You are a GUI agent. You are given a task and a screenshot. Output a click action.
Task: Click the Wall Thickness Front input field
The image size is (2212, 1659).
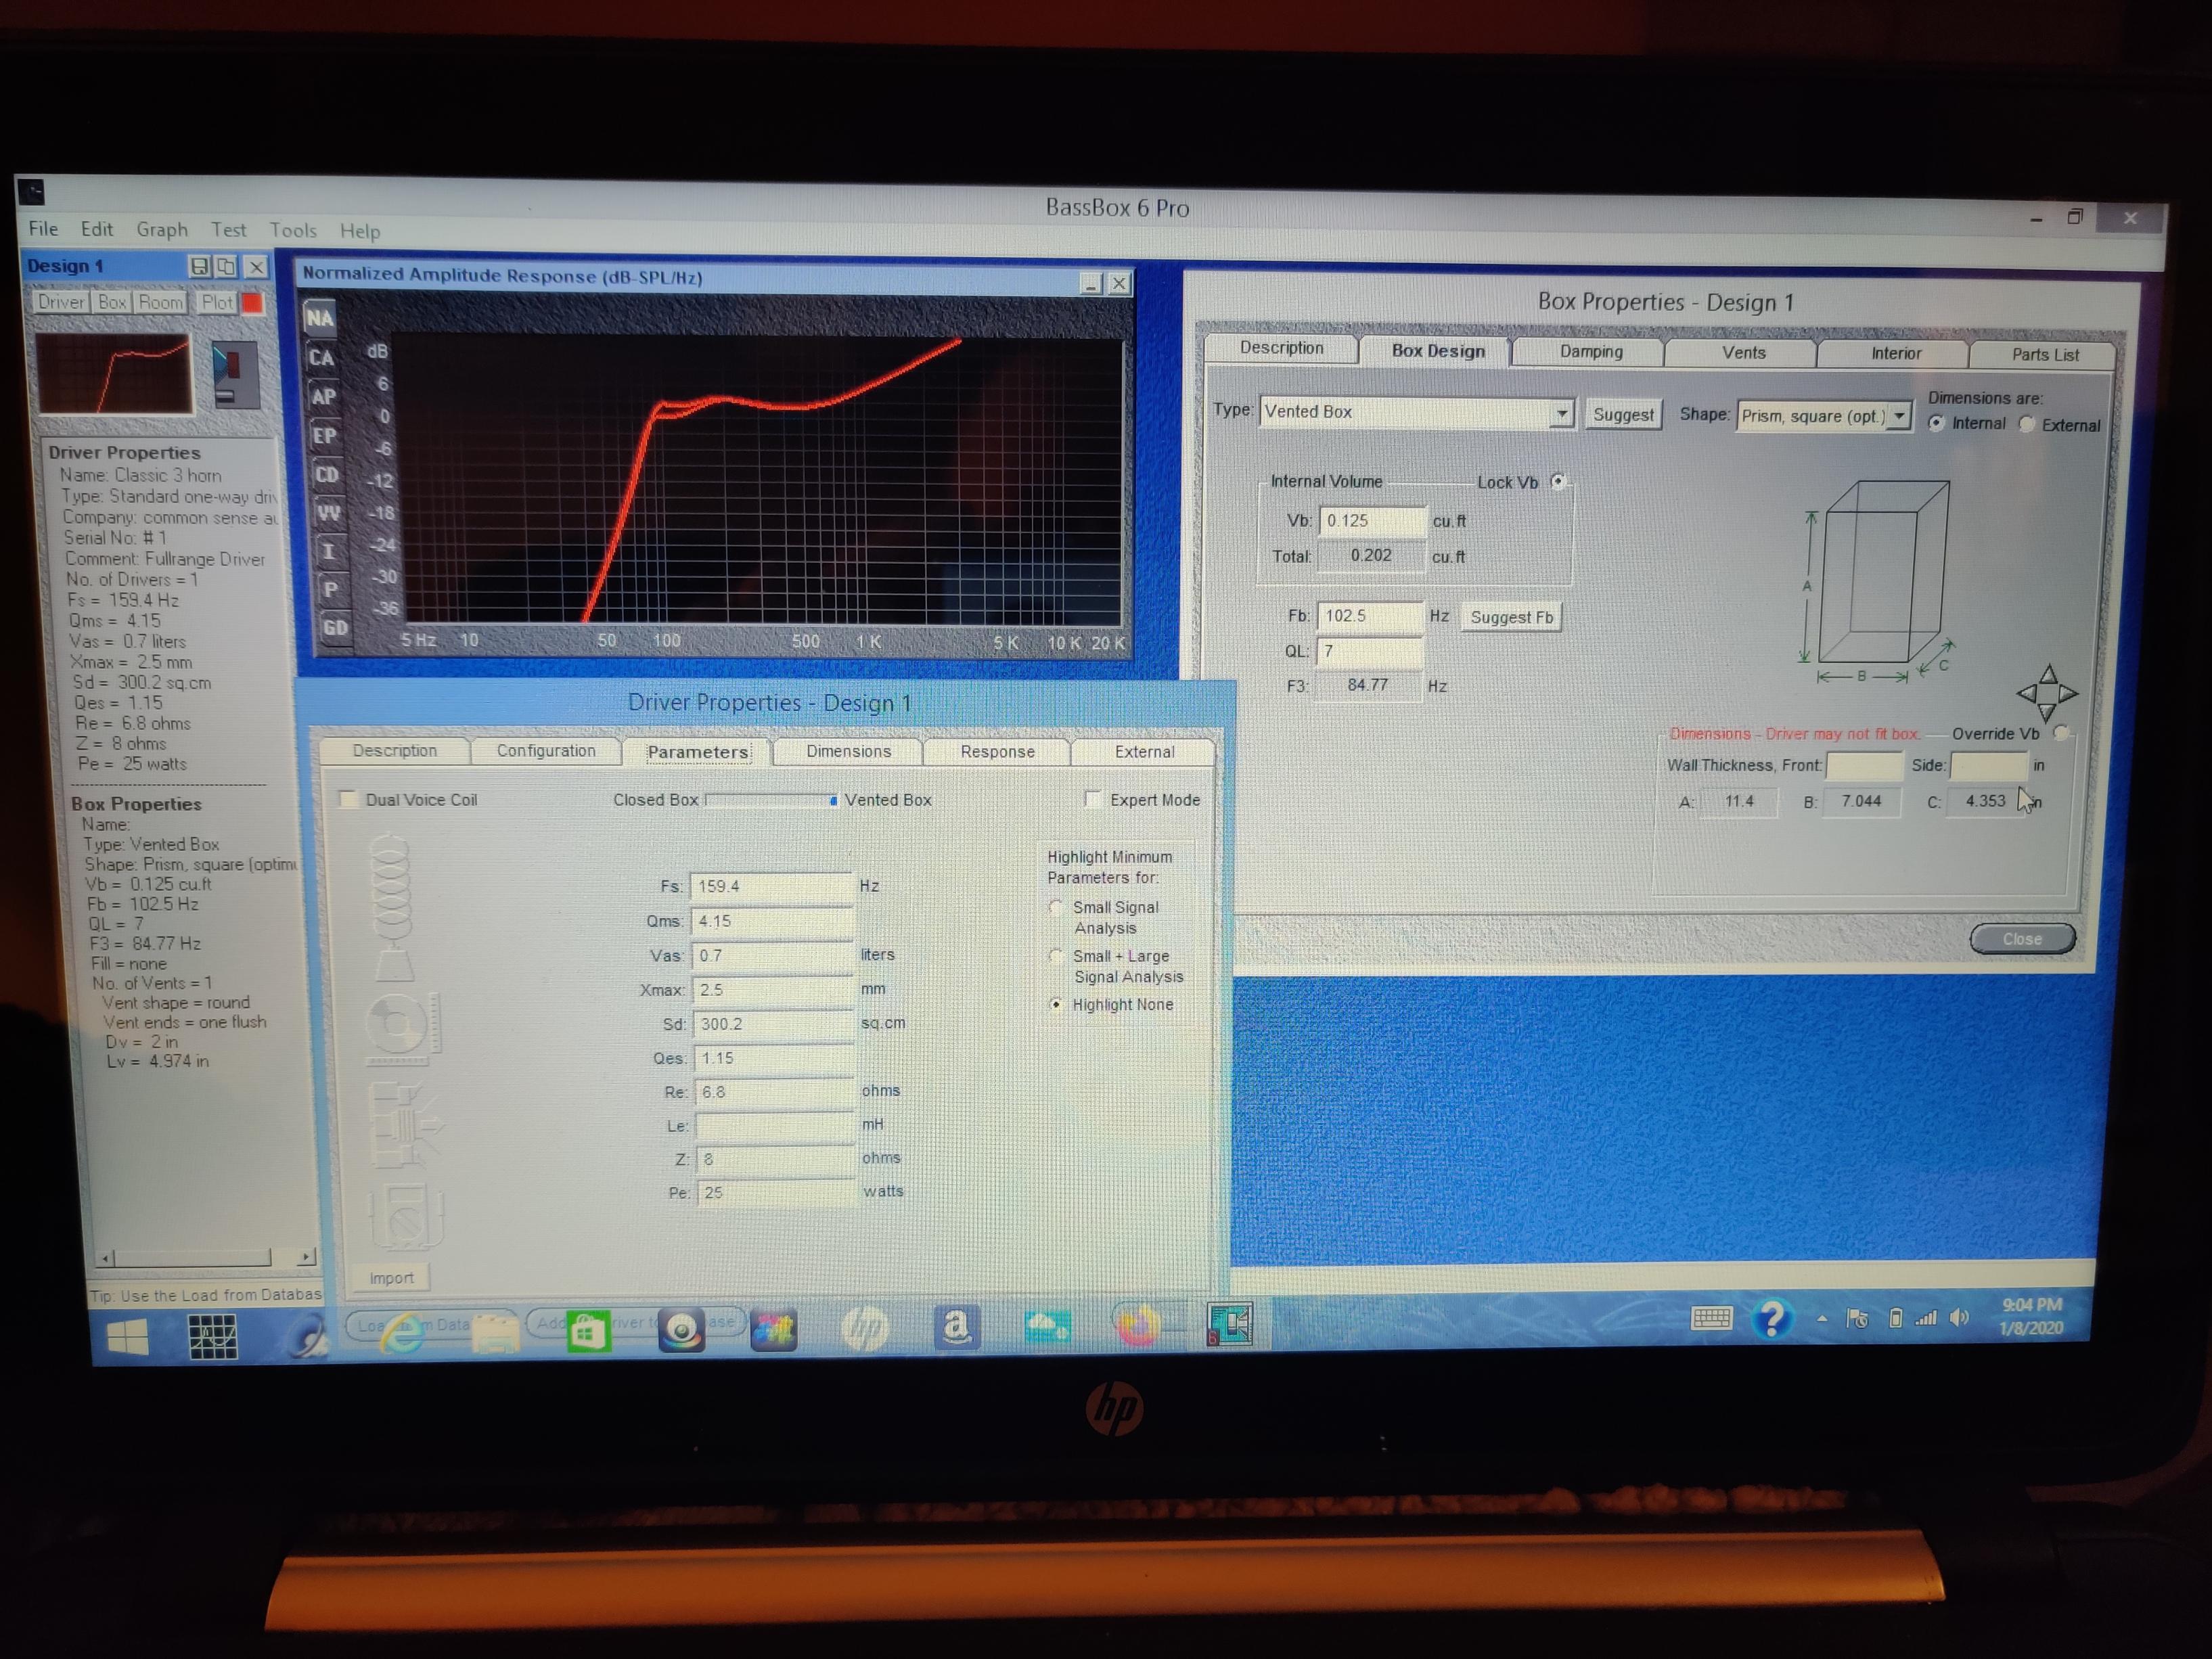point(1864,766)
